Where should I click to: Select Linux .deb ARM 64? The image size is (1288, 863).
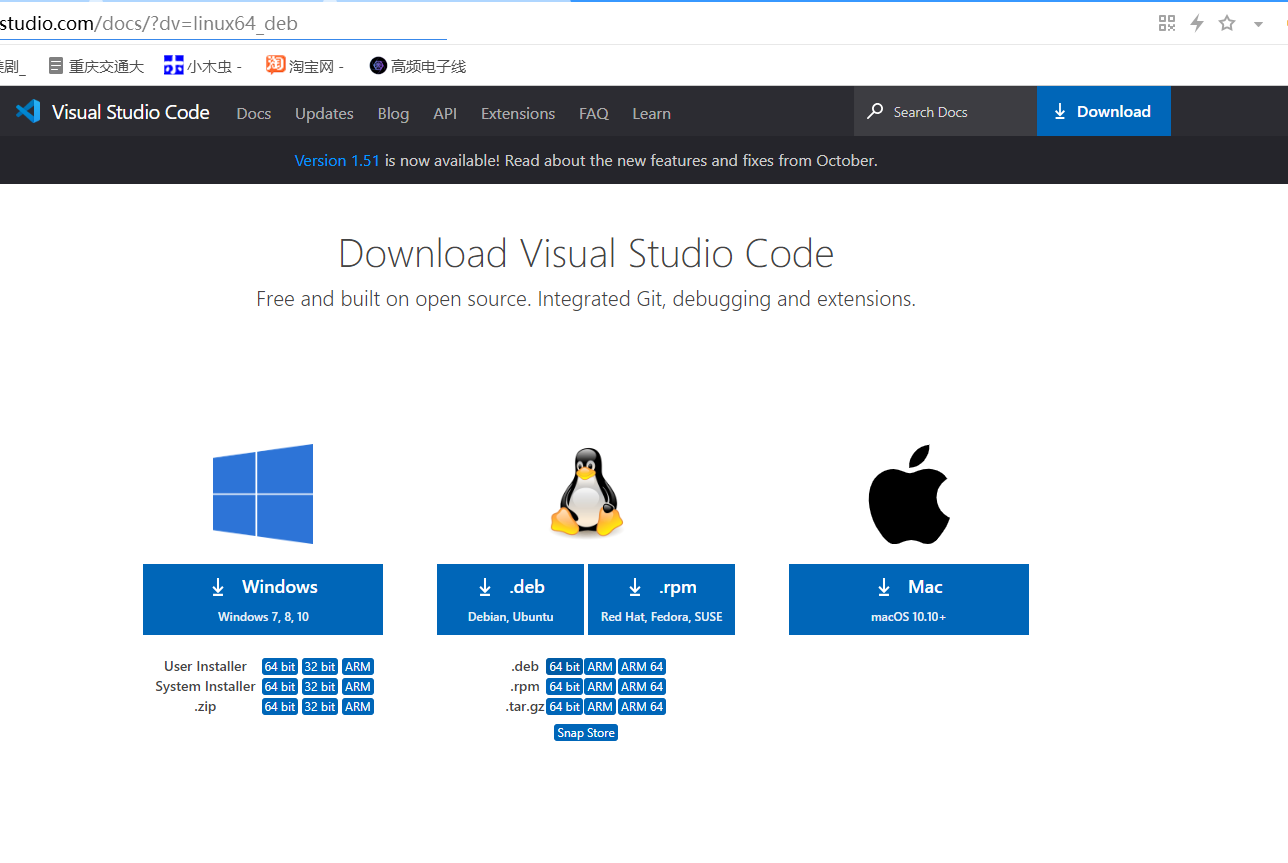(642, 666)
